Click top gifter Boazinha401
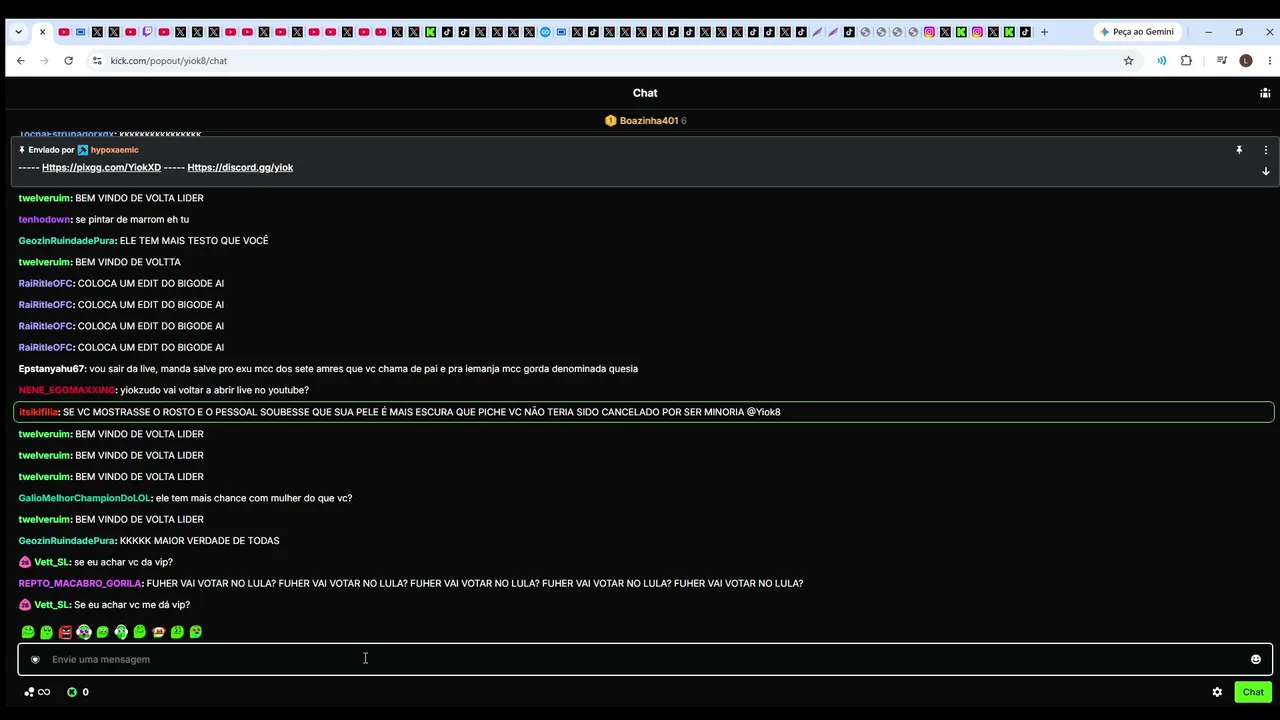Screen dimensions: 1280x720 pos(648,121)
